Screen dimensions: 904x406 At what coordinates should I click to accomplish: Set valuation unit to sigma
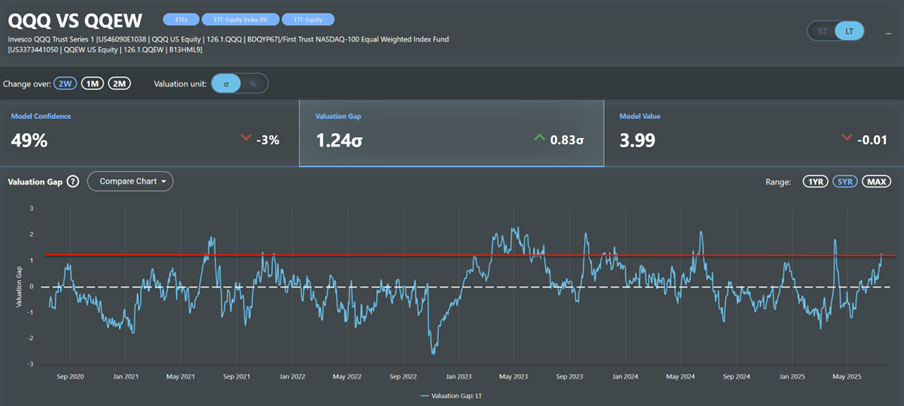coord(226,84)
